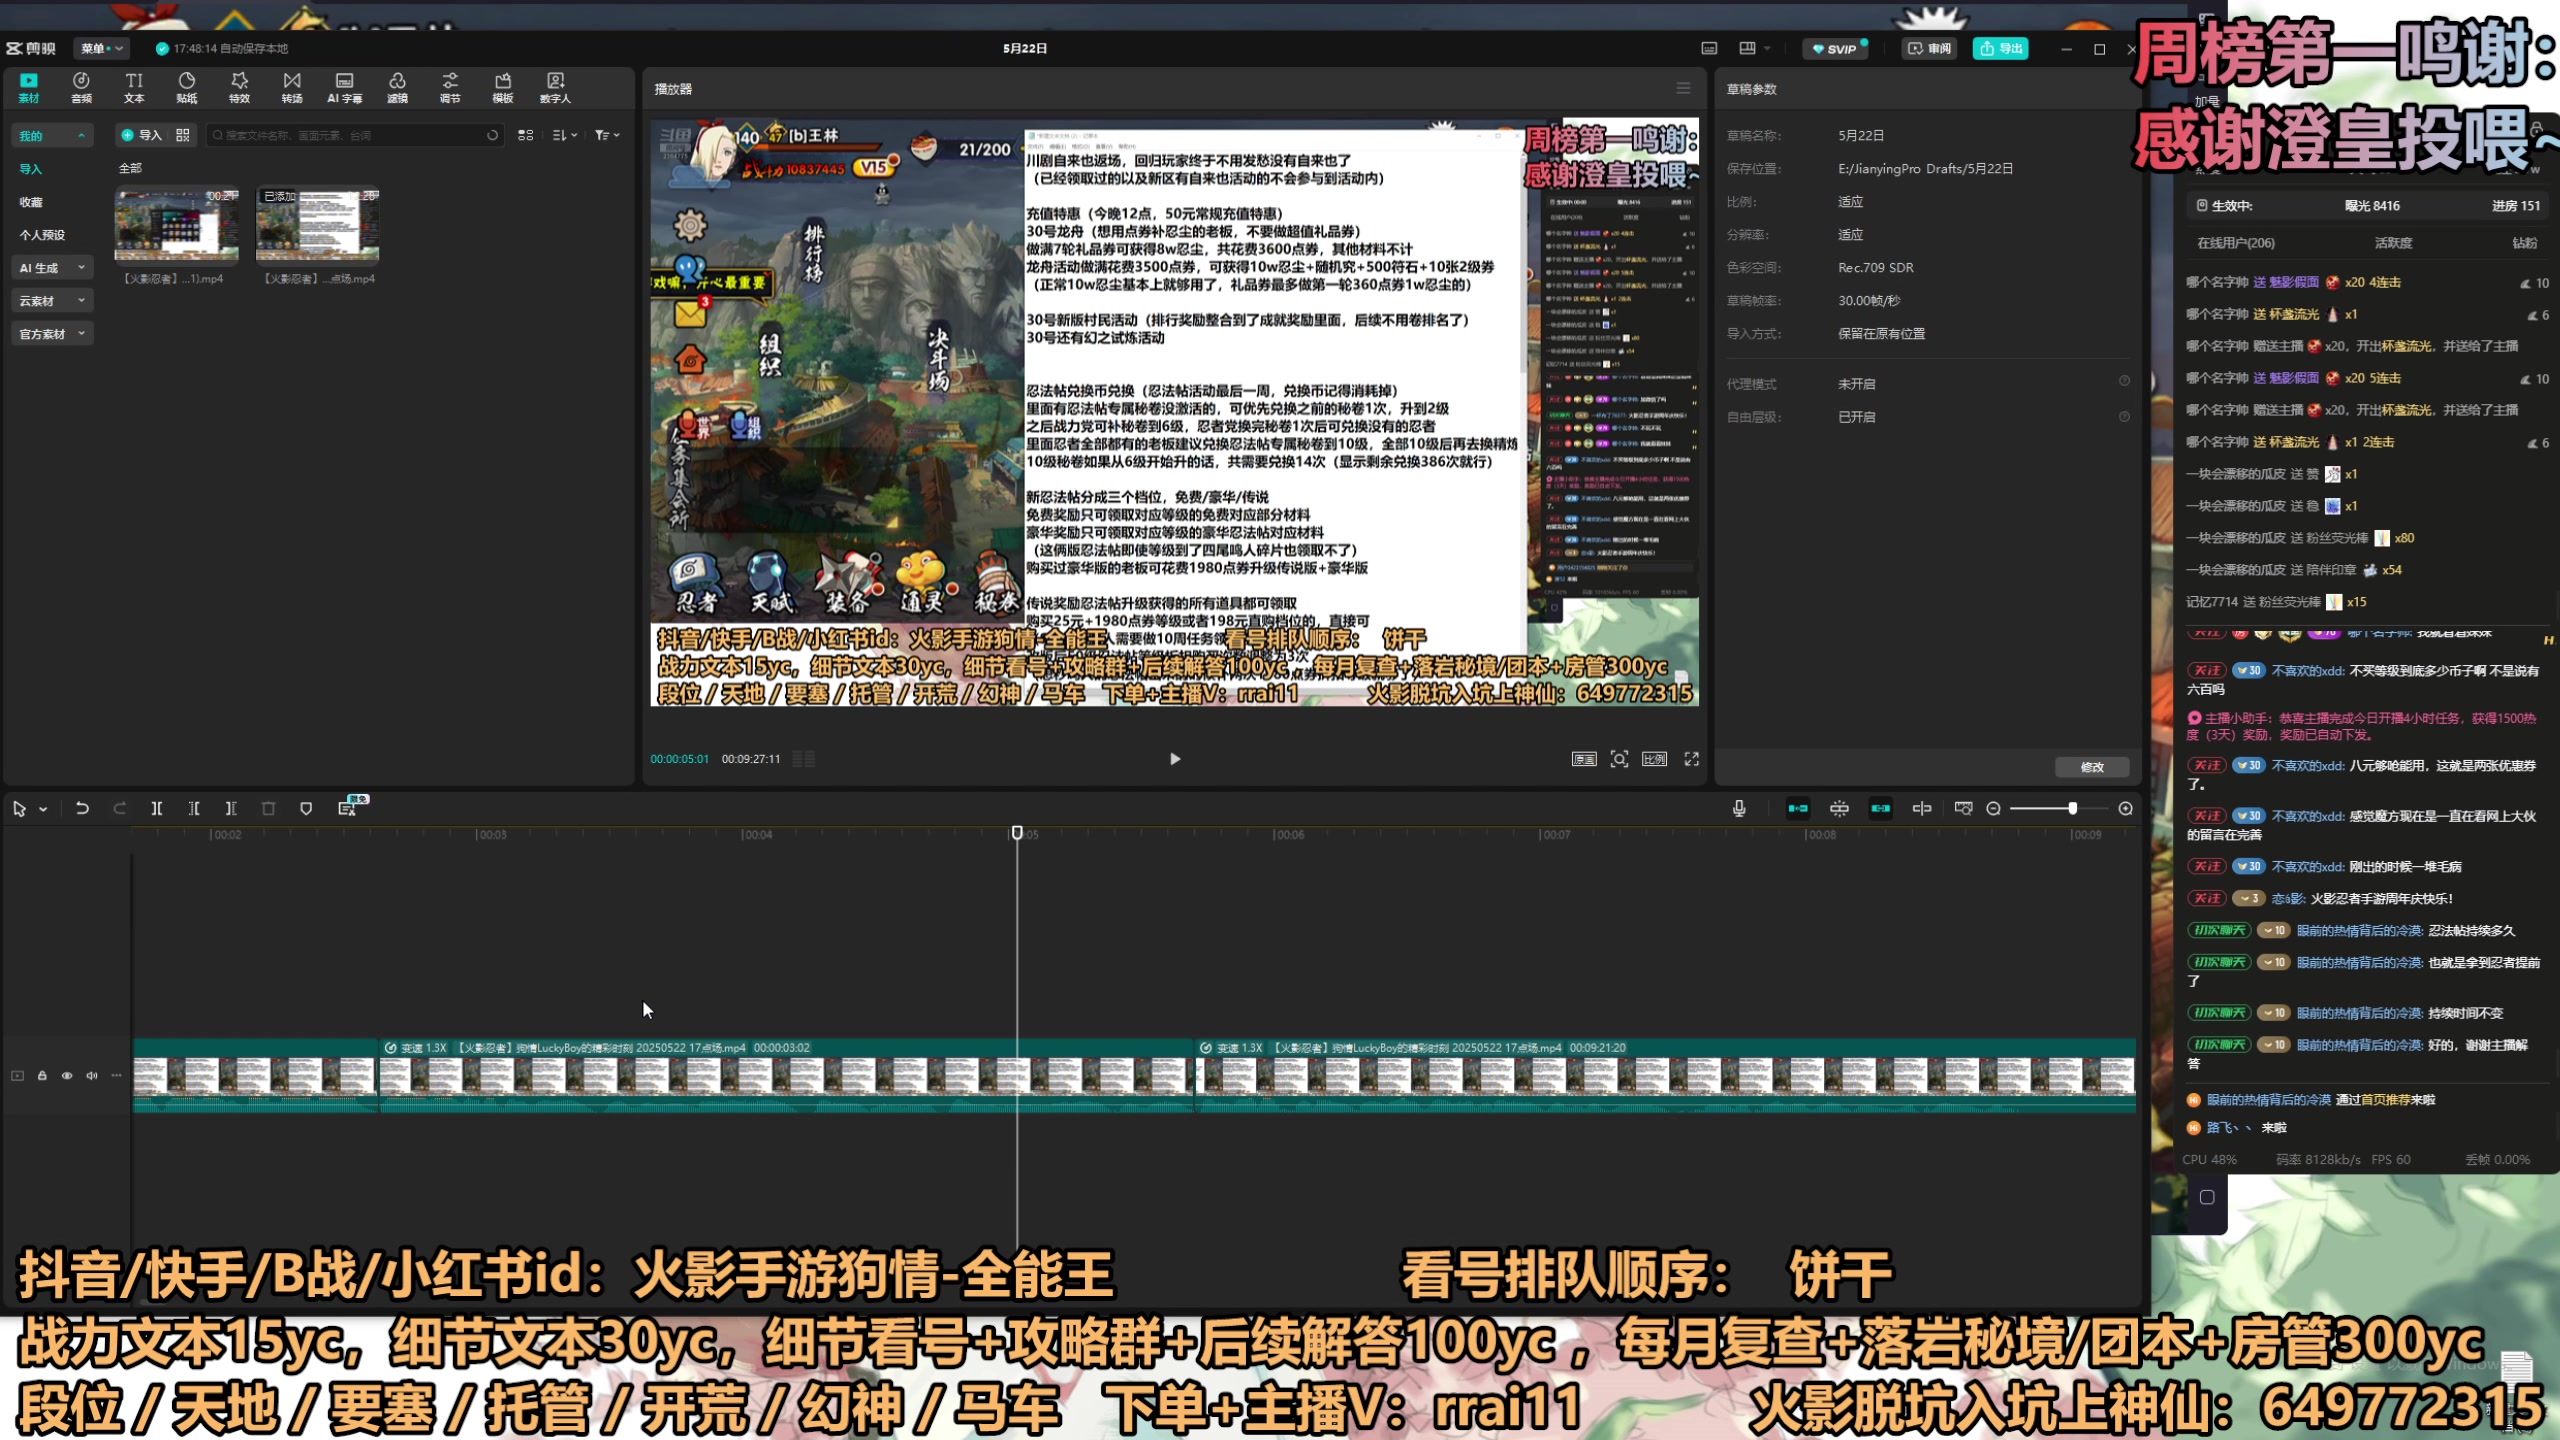Click the 比例 aspect ratio icon
2560x1440 pixels.
tap(1655, 759)
